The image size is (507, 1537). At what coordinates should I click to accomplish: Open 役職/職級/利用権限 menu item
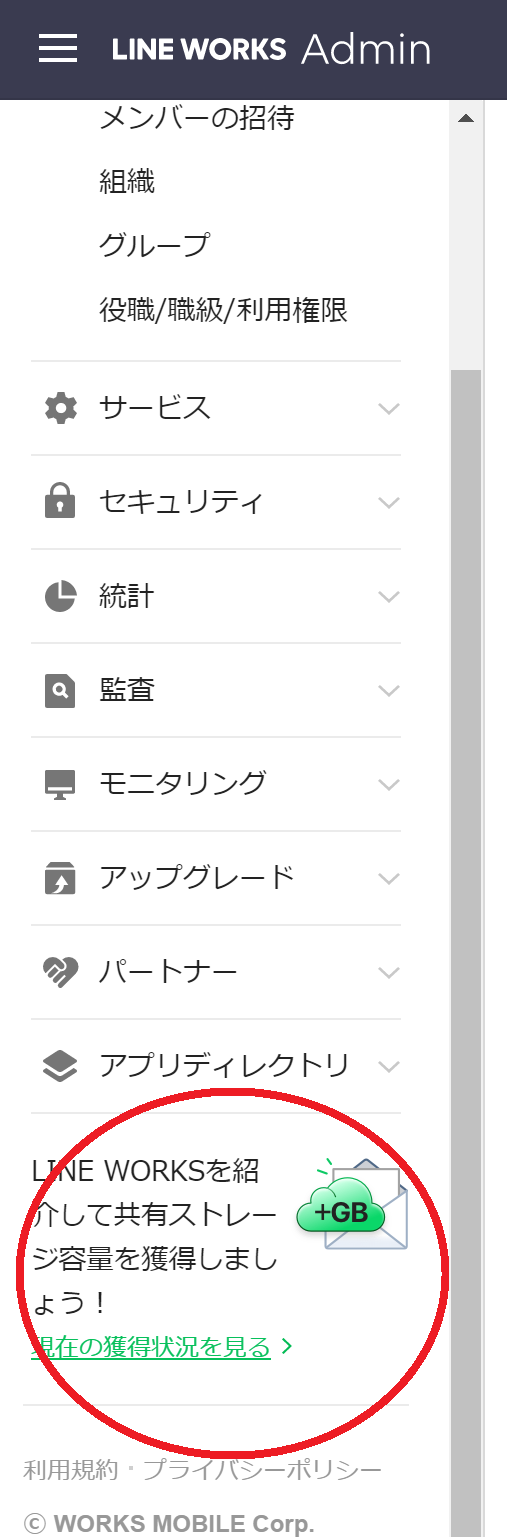pyautogui.click(x=223, y=310)
